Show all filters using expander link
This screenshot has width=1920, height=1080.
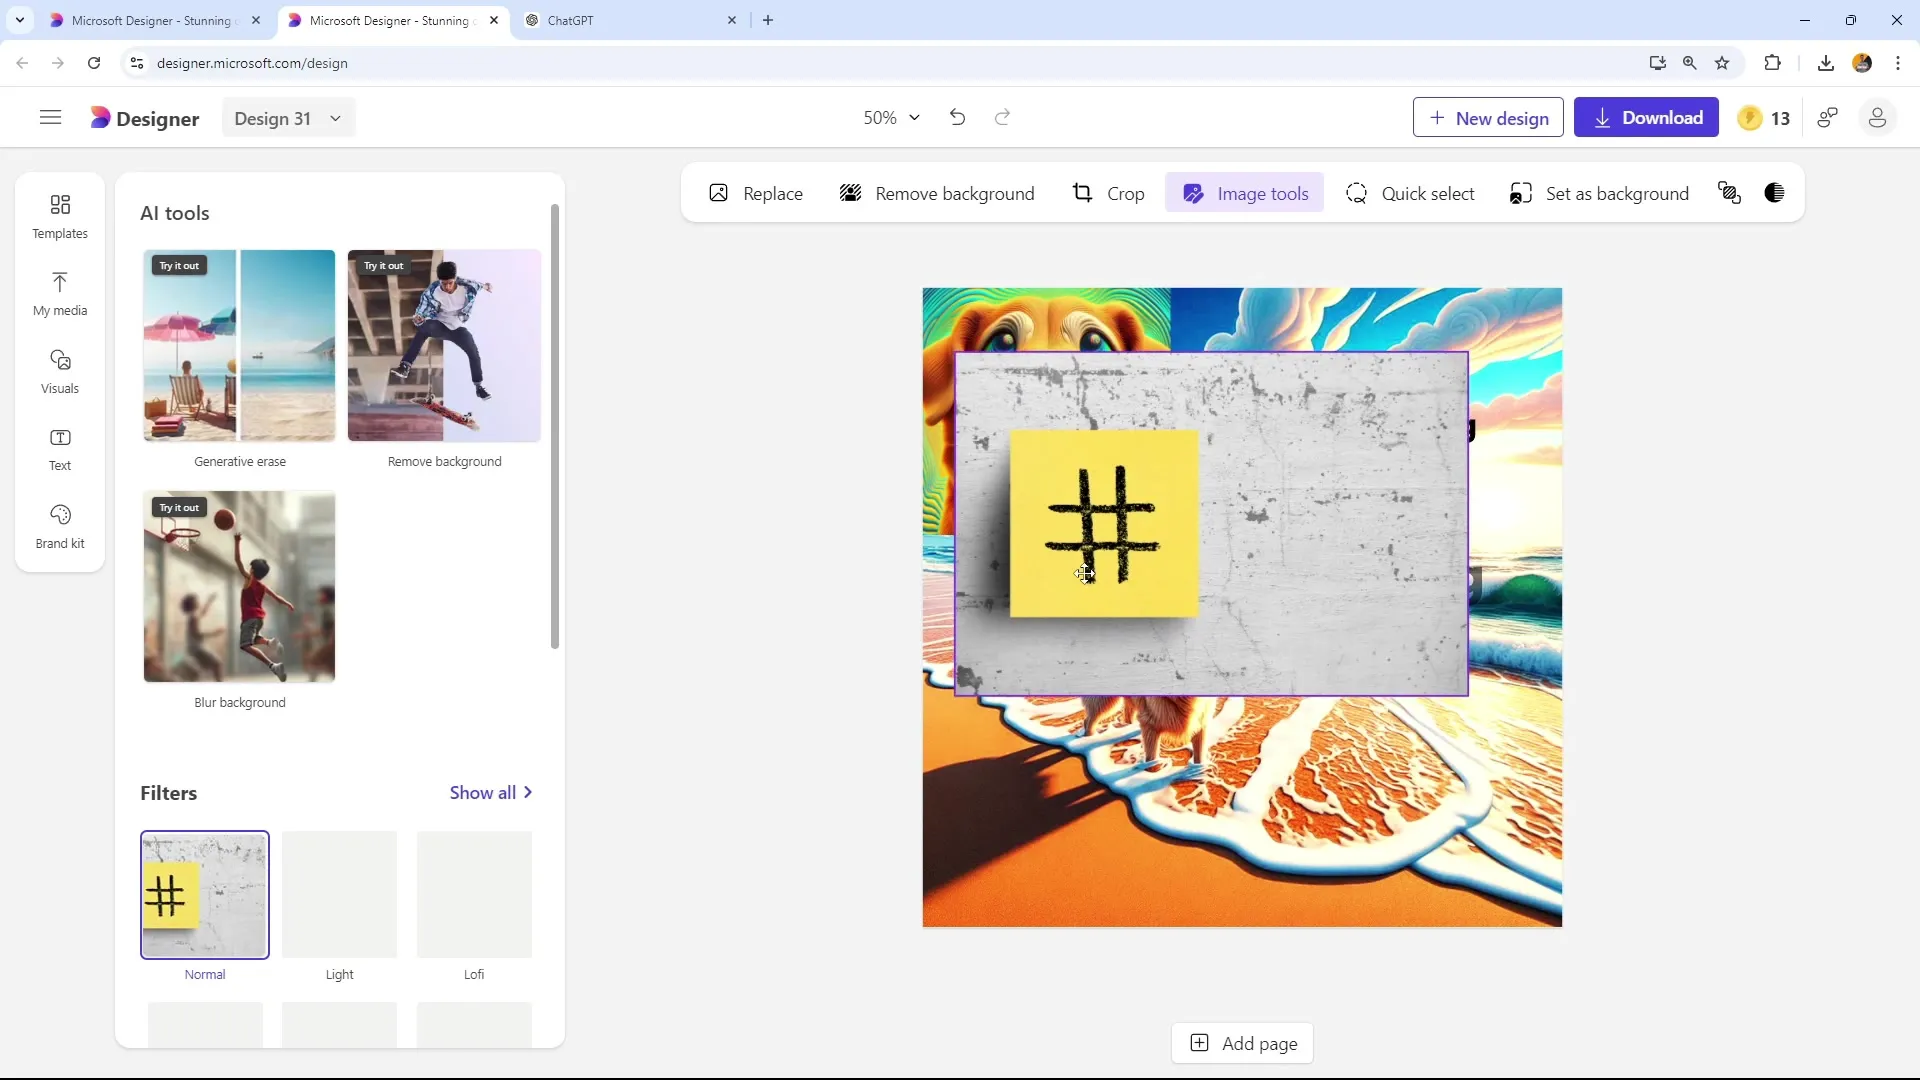492,793
